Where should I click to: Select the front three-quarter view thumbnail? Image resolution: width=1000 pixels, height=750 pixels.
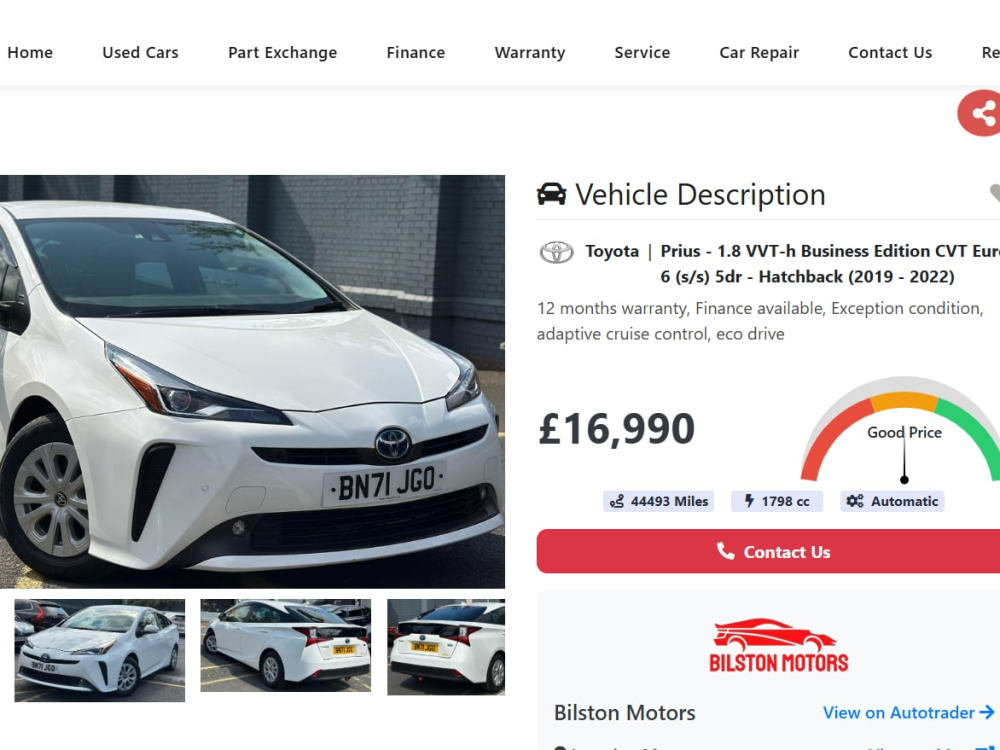(99, 650)
